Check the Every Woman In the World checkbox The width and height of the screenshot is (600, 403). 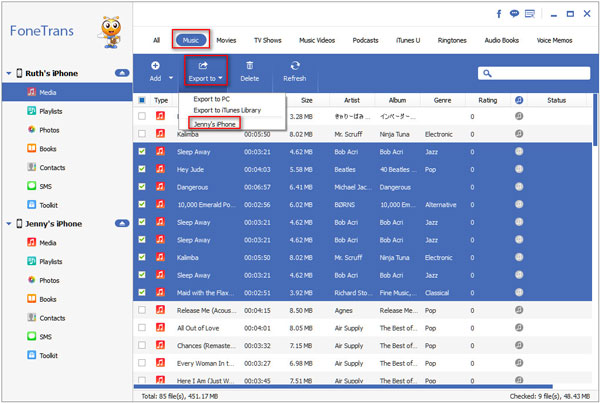[x=142, y=362]
